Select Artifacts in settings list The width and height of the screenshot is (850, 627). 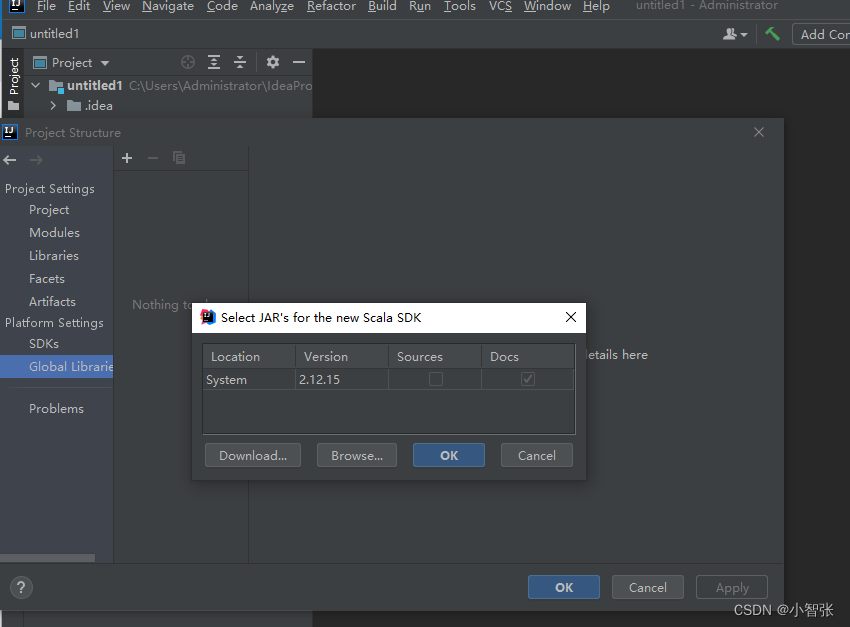(52, 301)
